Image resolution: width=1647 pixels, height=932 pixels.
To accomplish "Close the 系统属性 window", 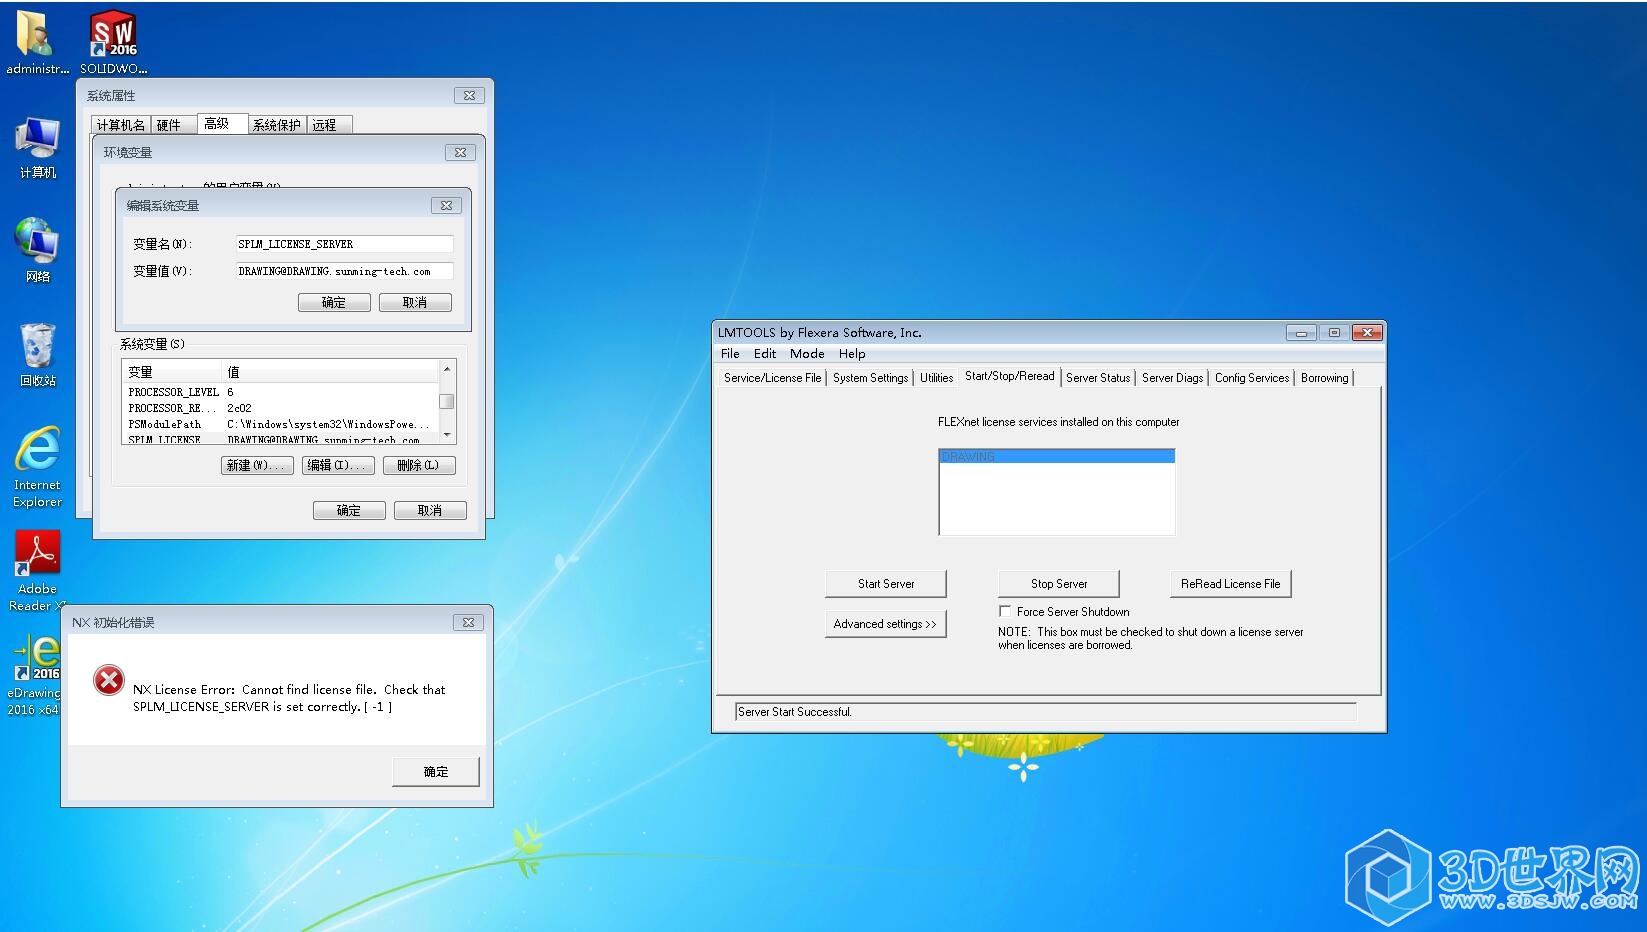I will [x=470, y=95].
